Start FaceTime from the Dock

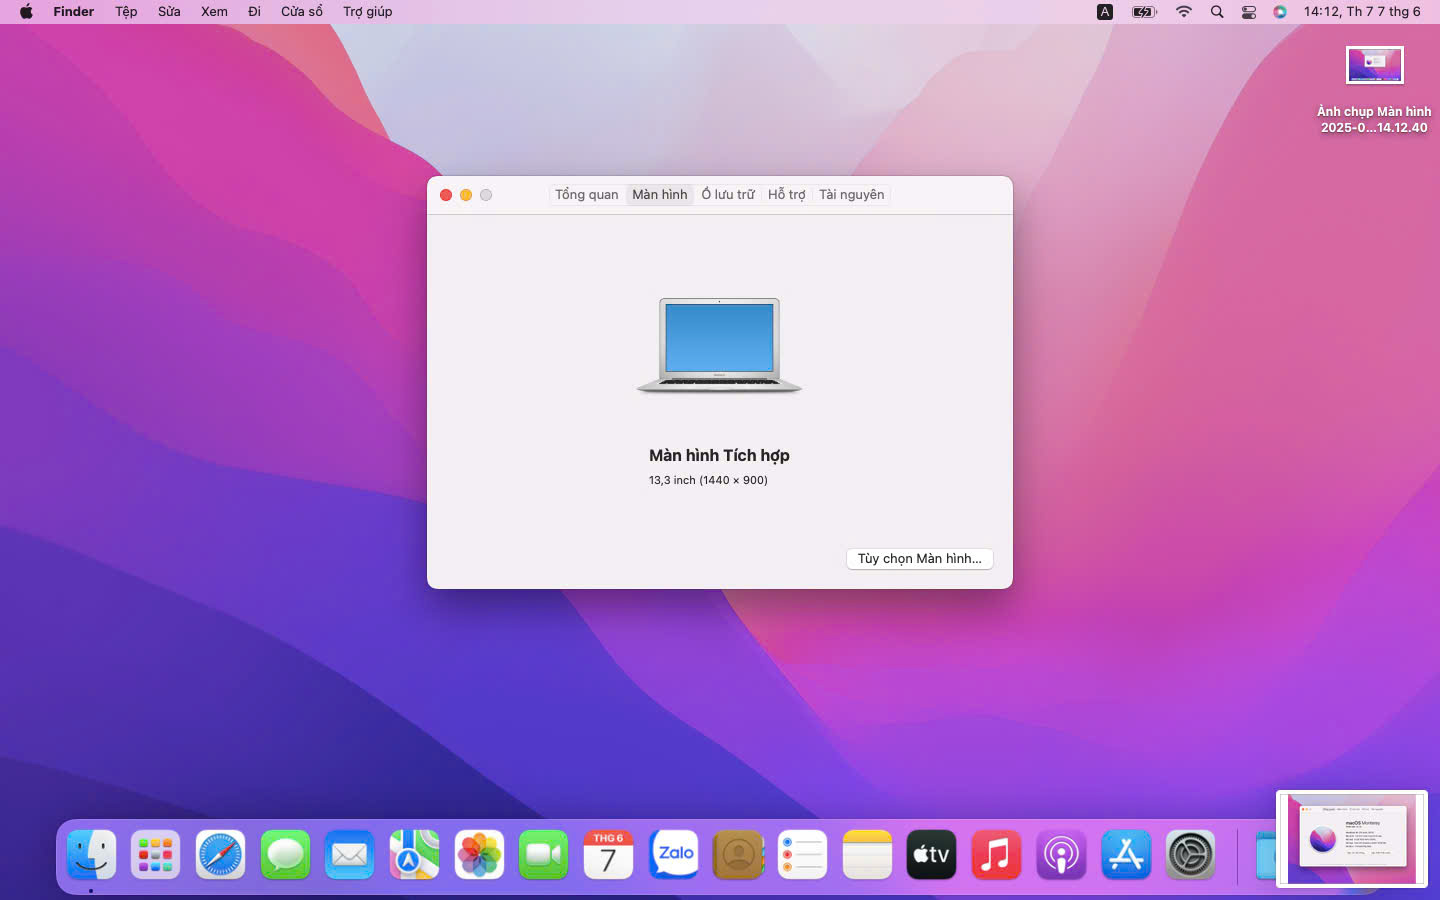(543, 855)
